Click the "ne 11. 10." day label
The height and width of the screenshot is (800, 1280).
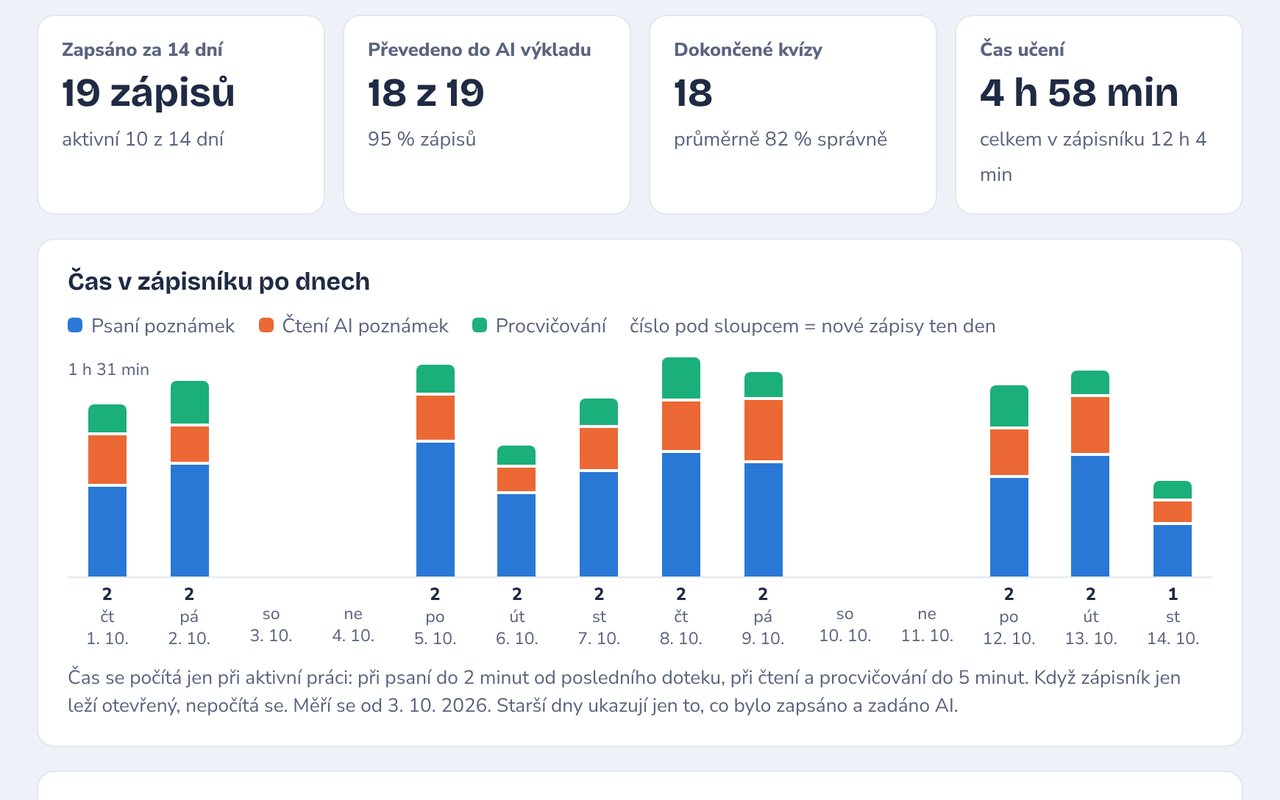click(927, 625)
